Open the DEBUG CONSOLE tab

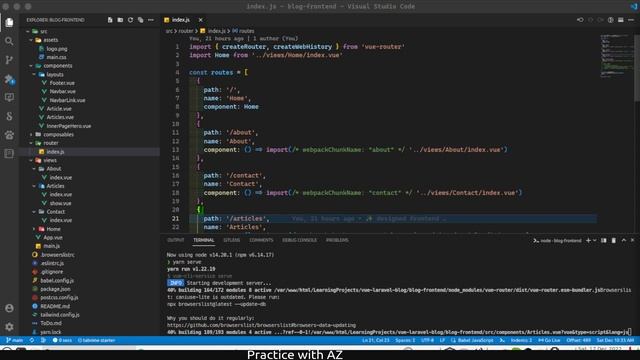(x=299, y=240)
